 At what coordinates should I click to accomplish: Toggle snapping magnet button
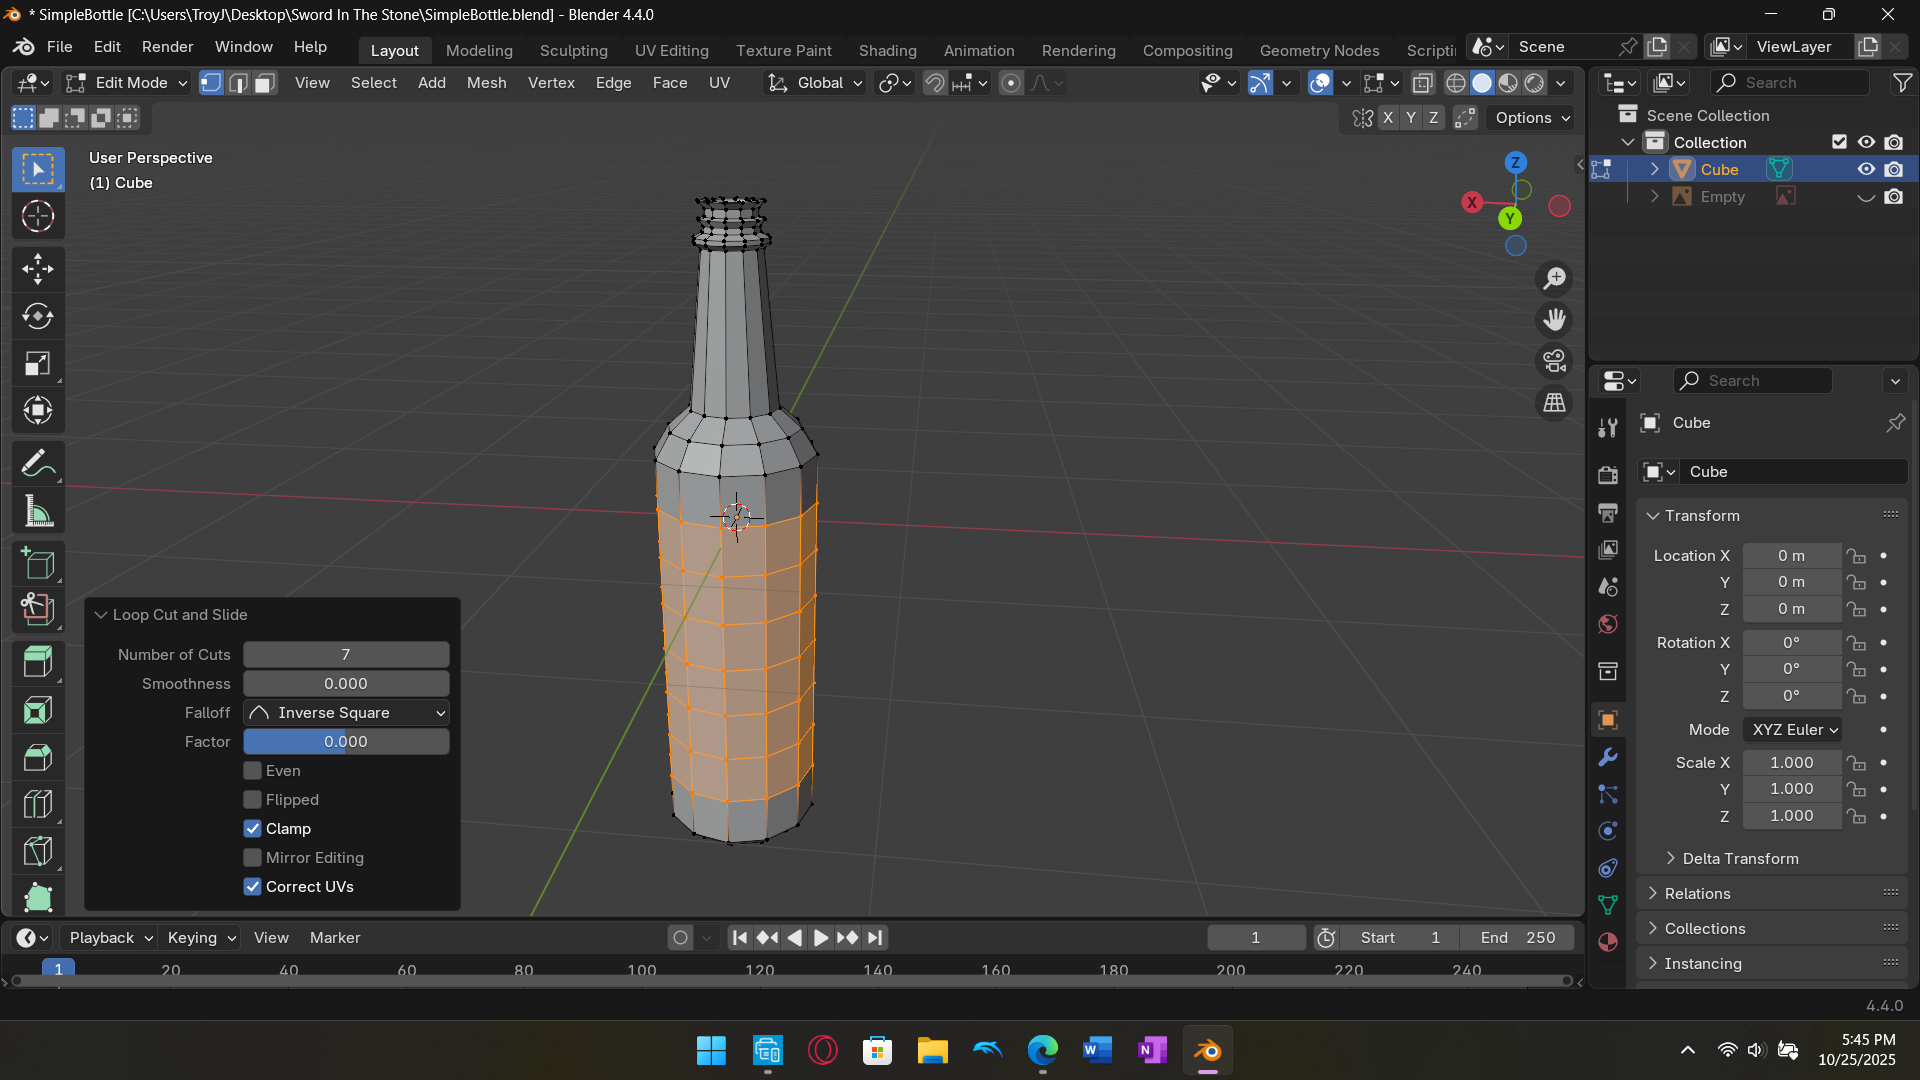pyautogui.click(x=934, y=83)
